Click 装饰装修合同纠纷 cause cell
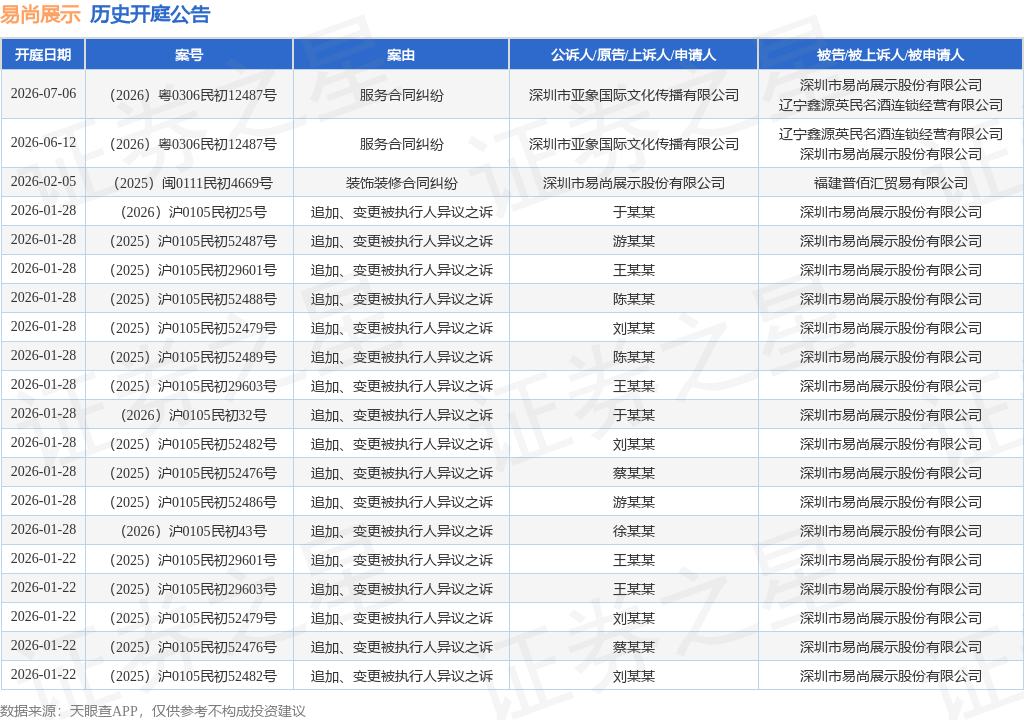The height and width of the screenshot is (720, 1024). (x=401, y=183)
